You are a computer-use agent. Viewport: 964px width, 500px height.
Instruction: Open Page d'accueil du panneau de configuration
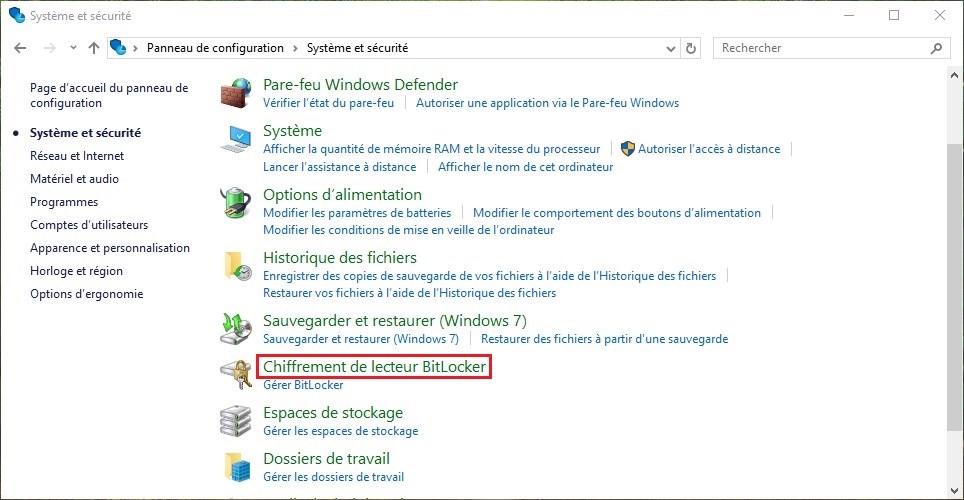coord(109,95)
